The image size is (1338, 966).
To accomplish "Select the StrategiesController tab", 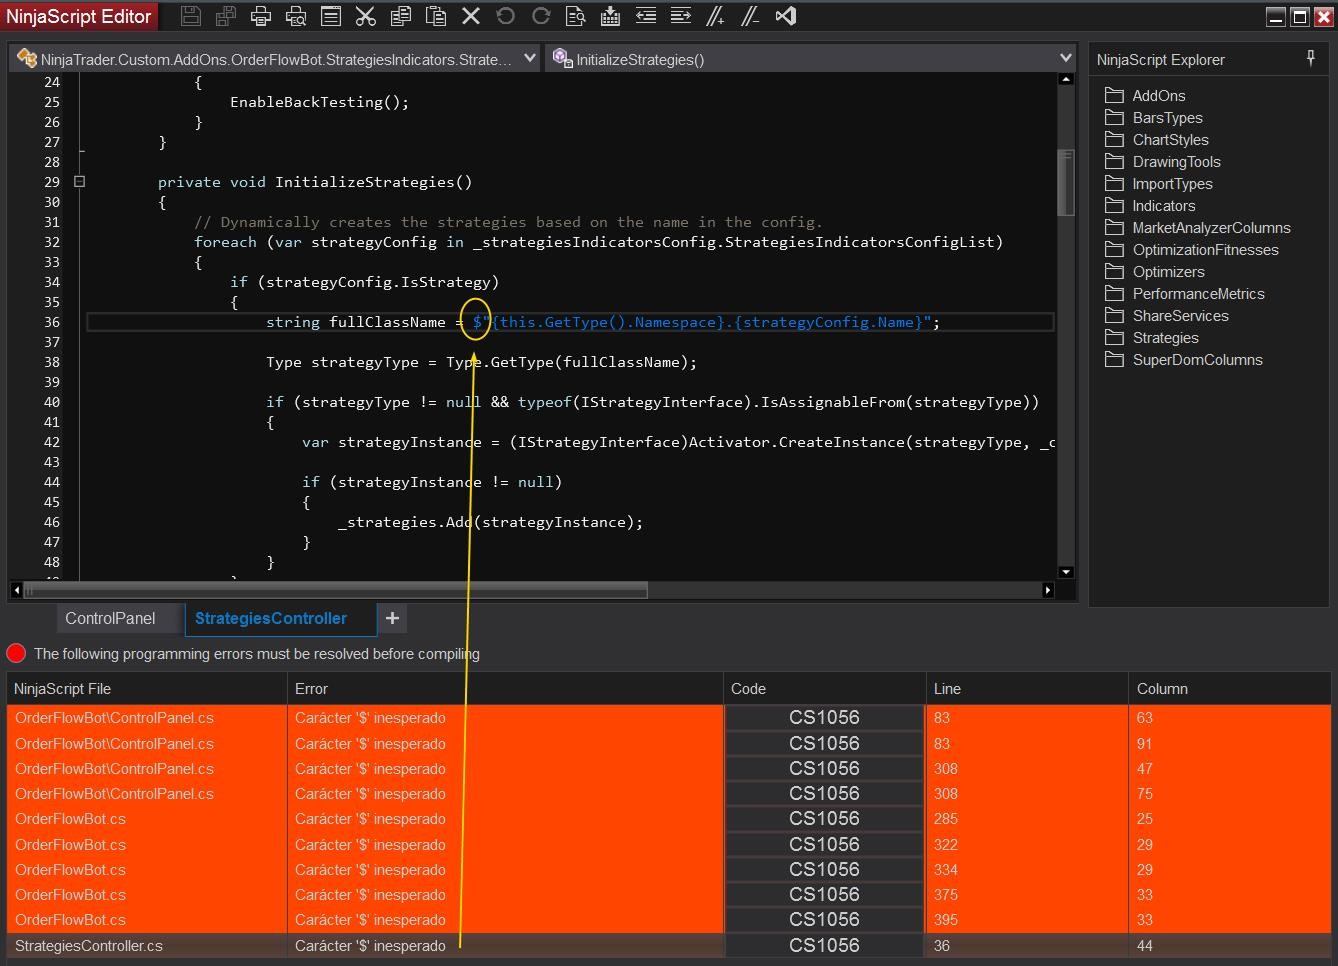I will coord(271,618).
